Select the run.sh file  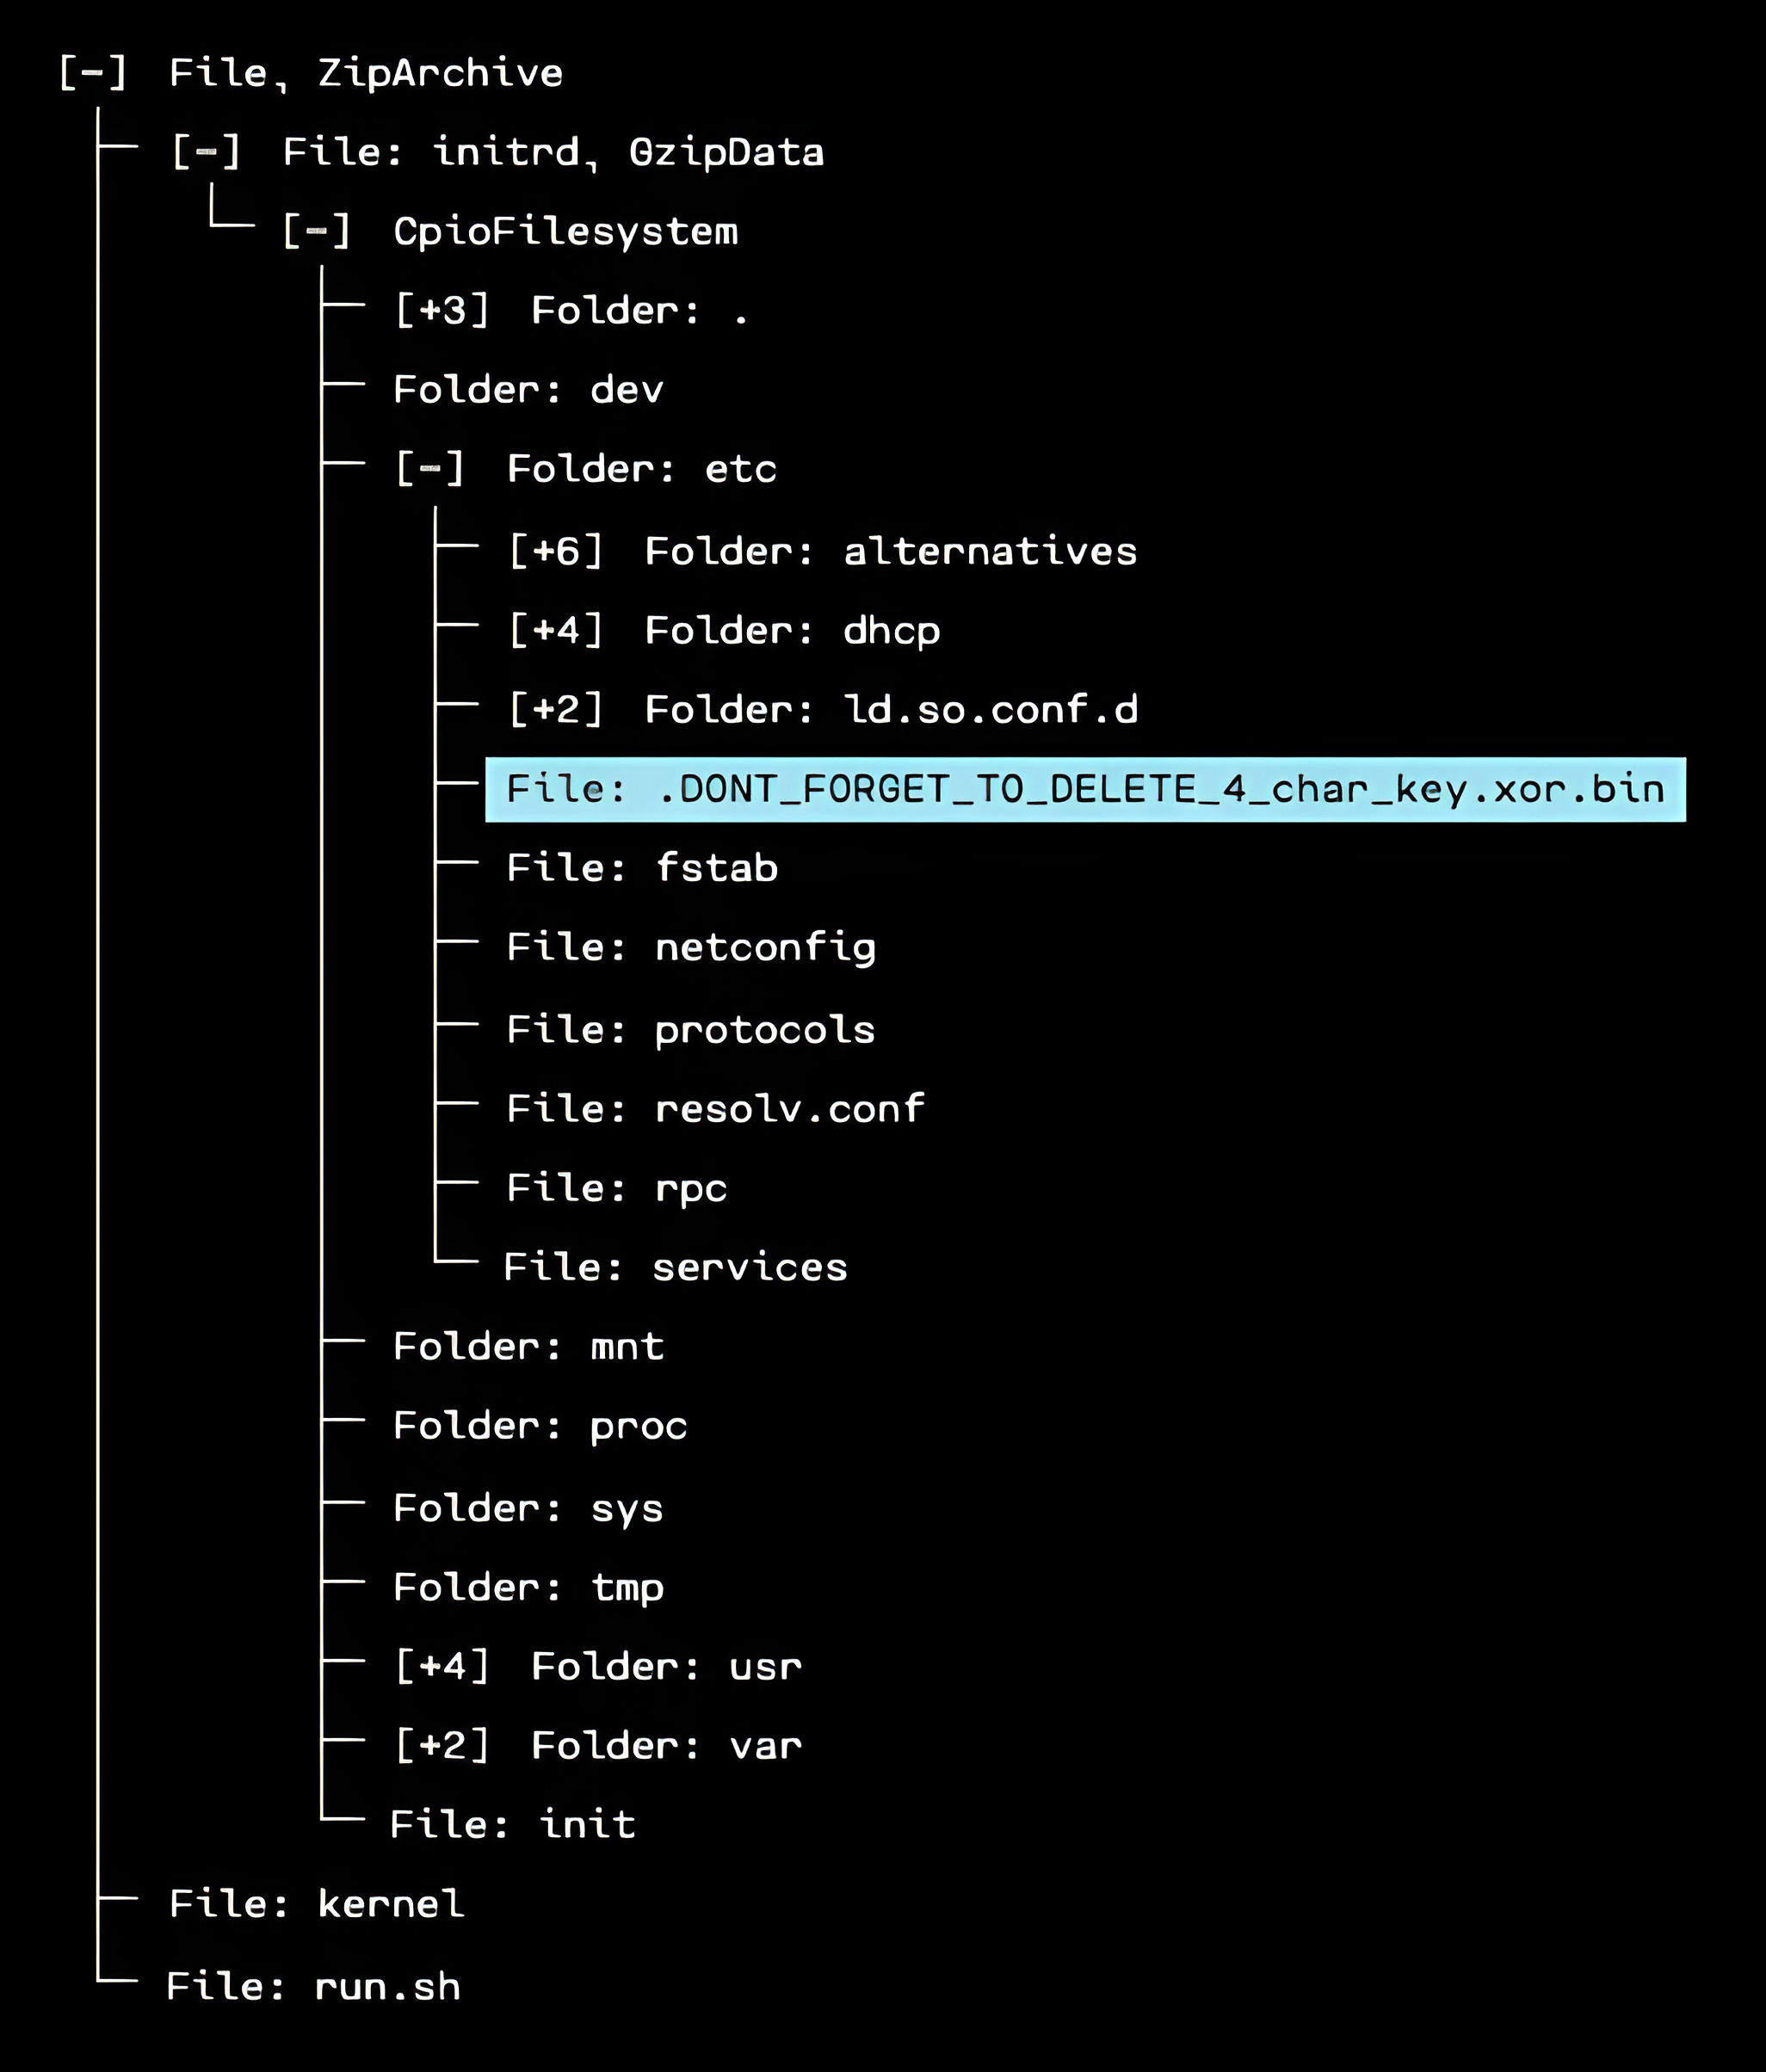313,1986
